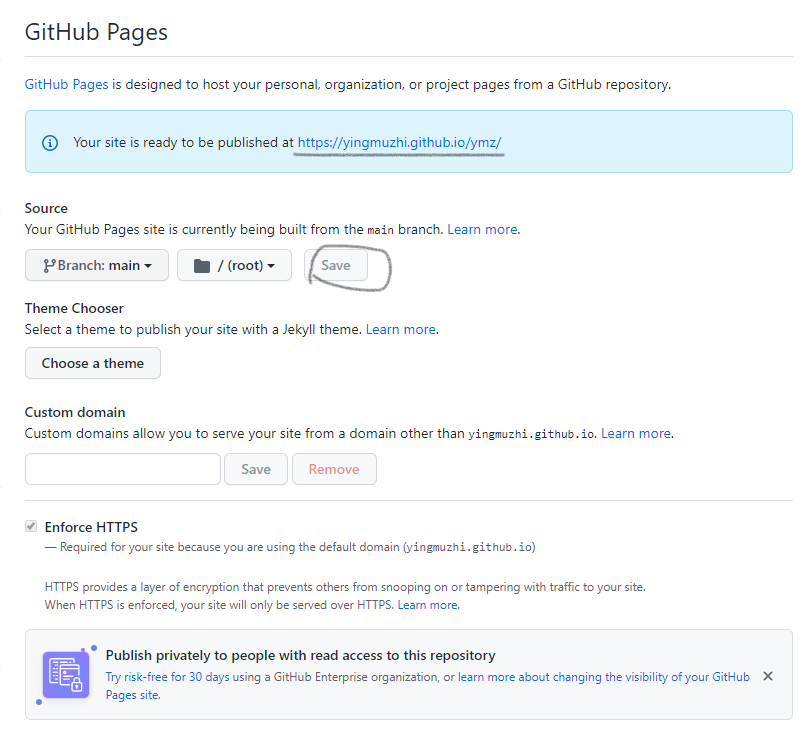The height and width of the screenshot is (739, 805).
Task: Click the folder icon in the root selector
Action: coord(202,266)
